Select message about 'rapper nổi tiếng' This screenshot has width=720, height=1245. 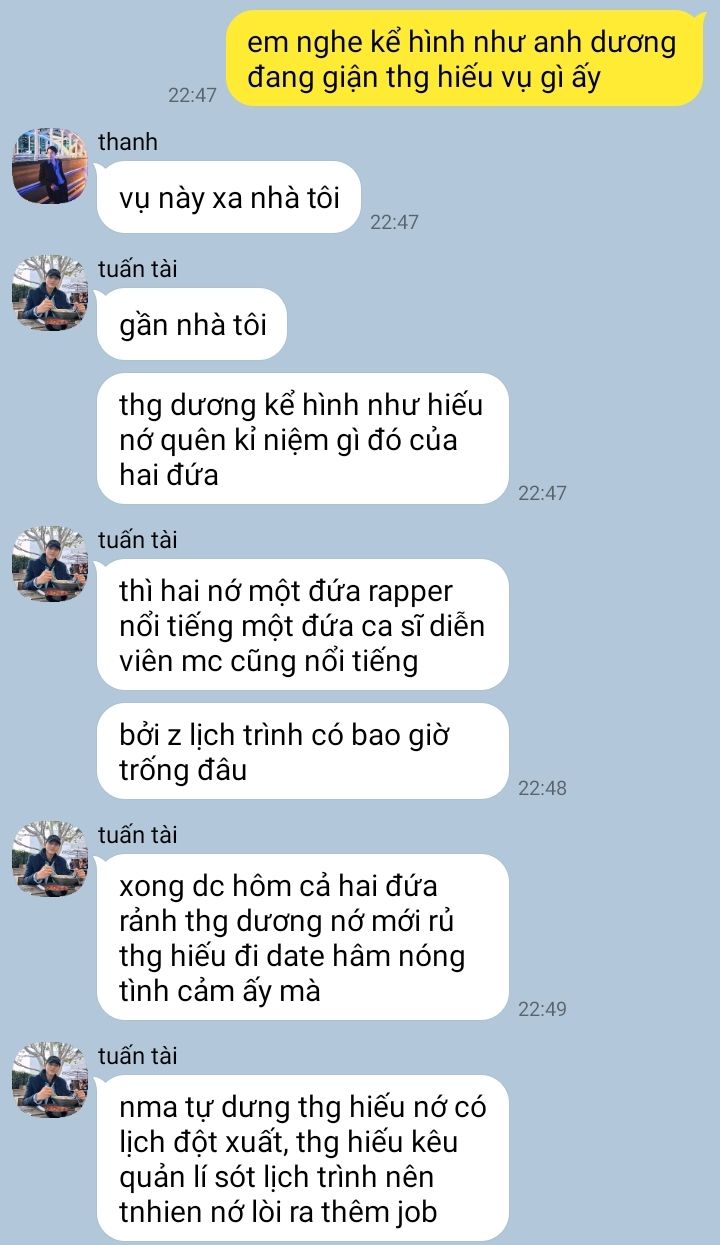[303, 625]
